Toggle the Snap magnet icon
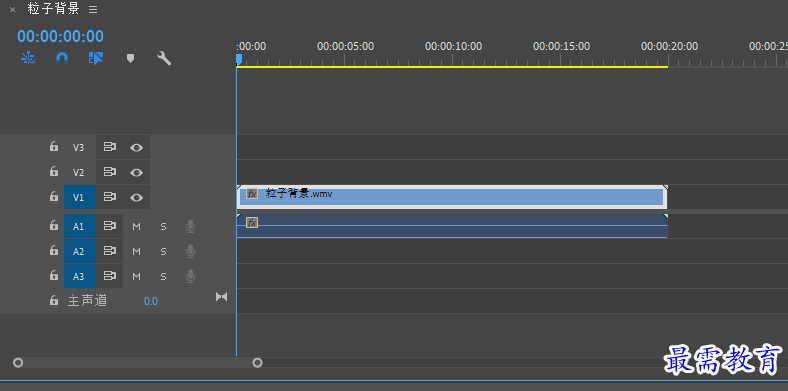Image resolution: width=788 pixels, height=391 pixels. click(x=62, y=58)
